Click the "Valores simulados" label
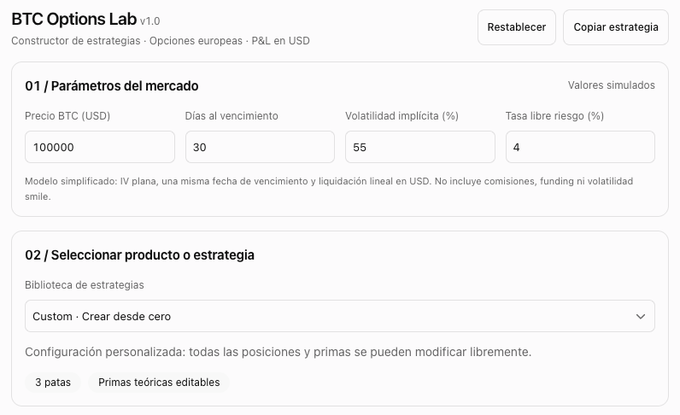Viewport: 680px width, 415px height. point(611,85)
